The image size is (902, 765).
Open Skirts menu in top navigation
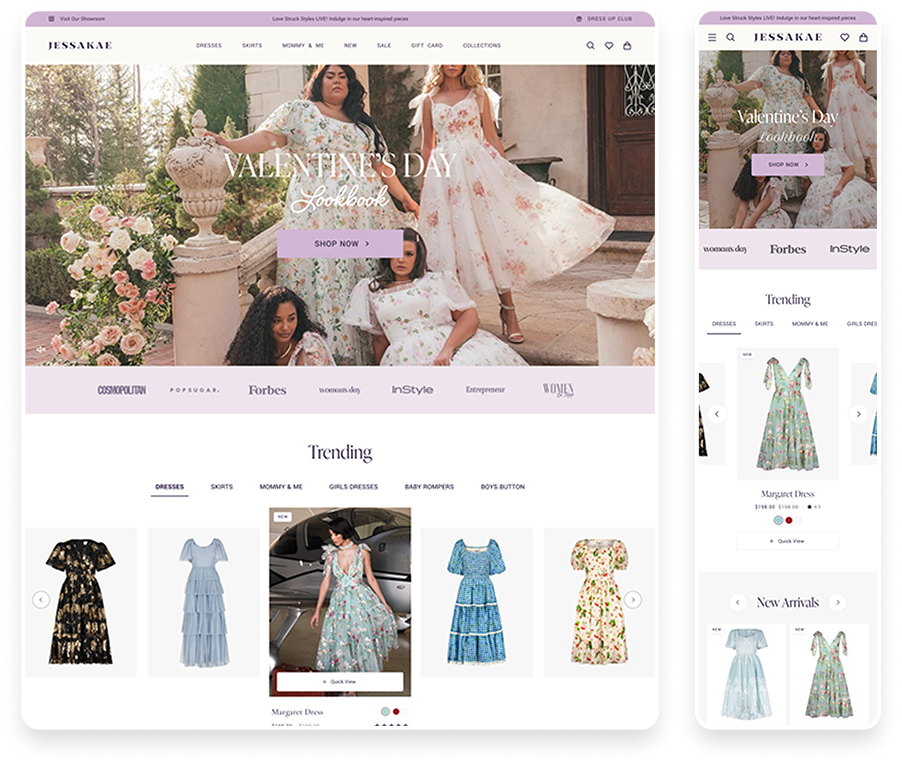[x=252, y=46]
